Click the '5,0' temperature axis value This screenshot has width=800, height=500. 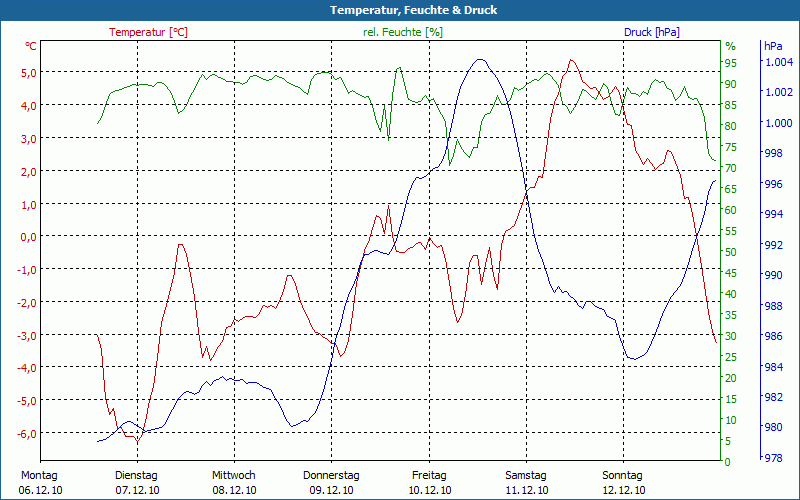click(x=29, y=72)
